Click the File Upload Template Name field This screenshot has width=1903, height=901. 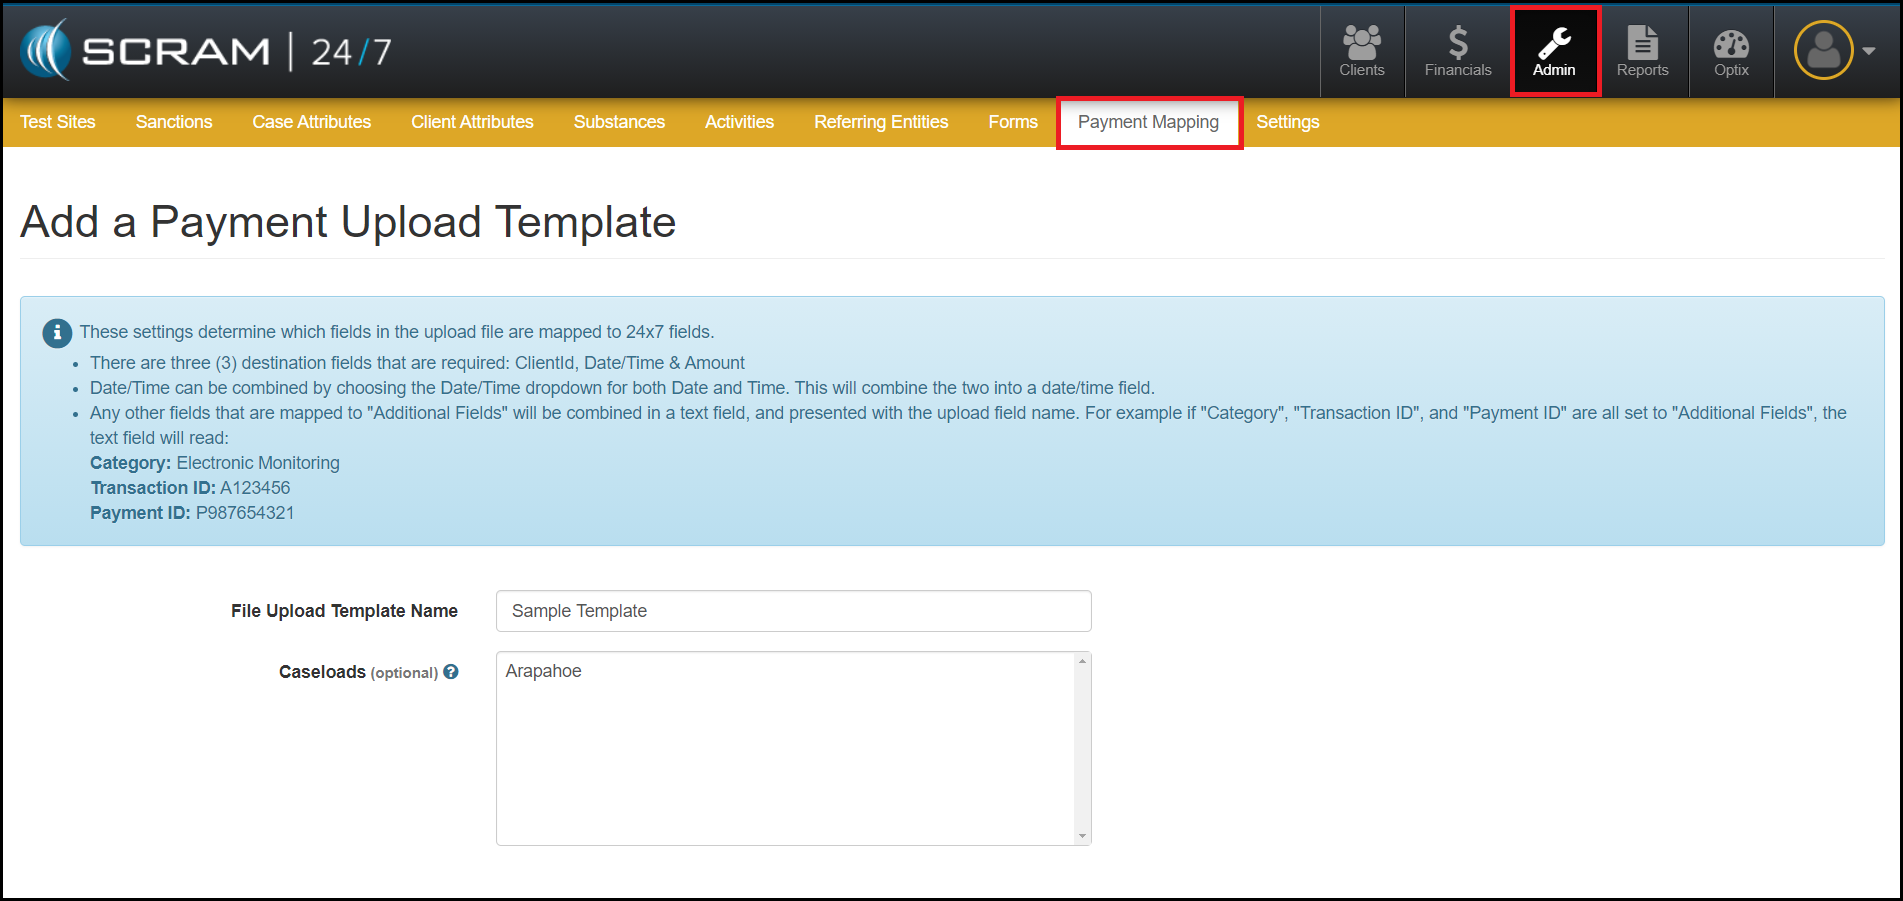[793, 611]
